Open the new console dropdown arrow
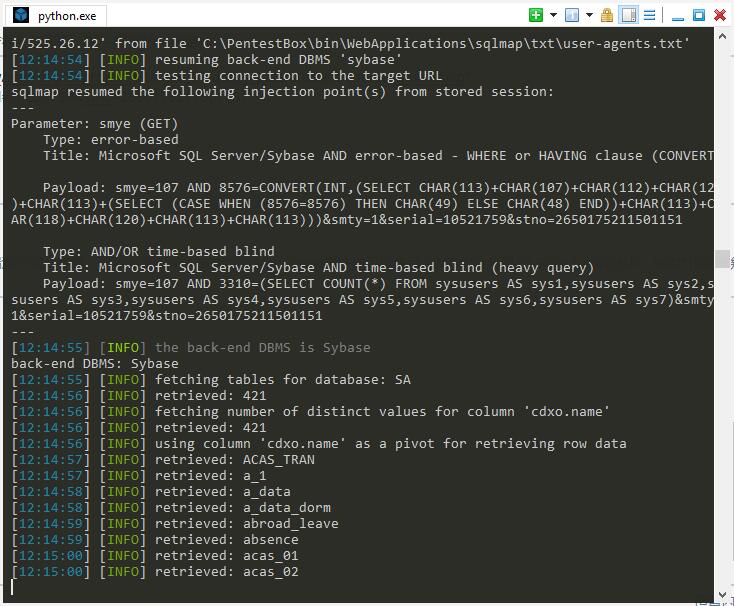Screen dimensions: 734x606 (553, 15)
